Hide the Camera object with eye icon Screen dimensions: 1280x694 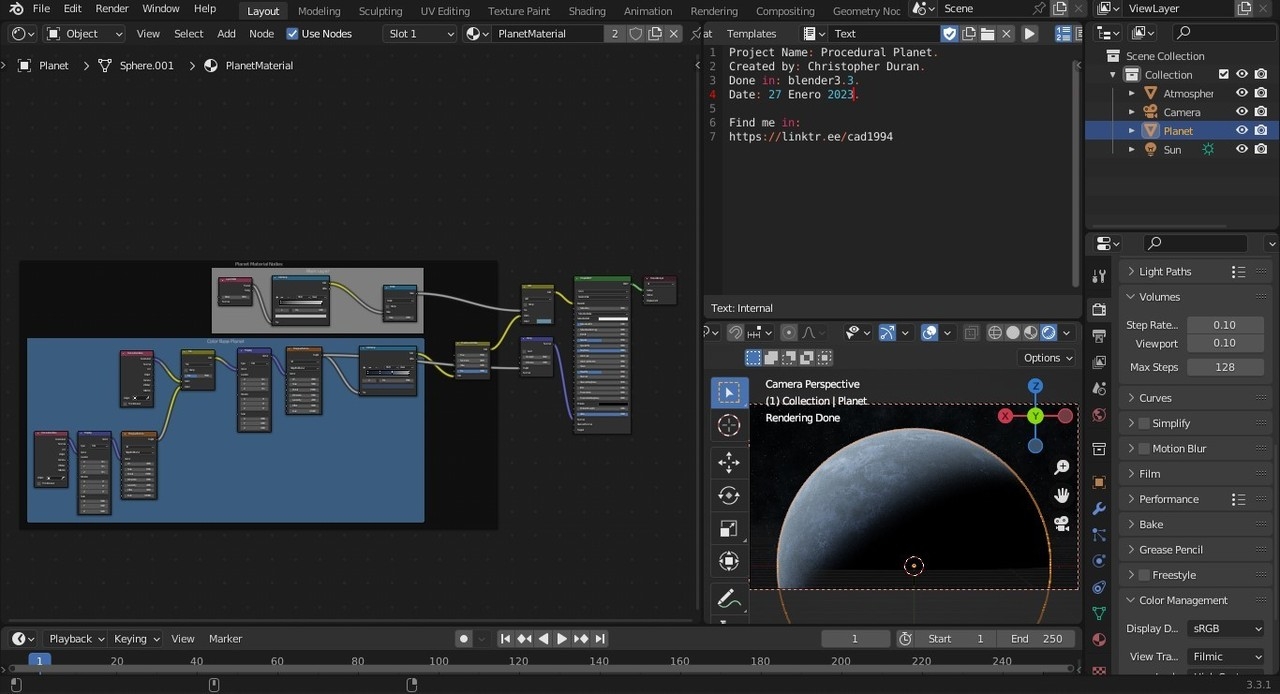tap(1242, 112)
